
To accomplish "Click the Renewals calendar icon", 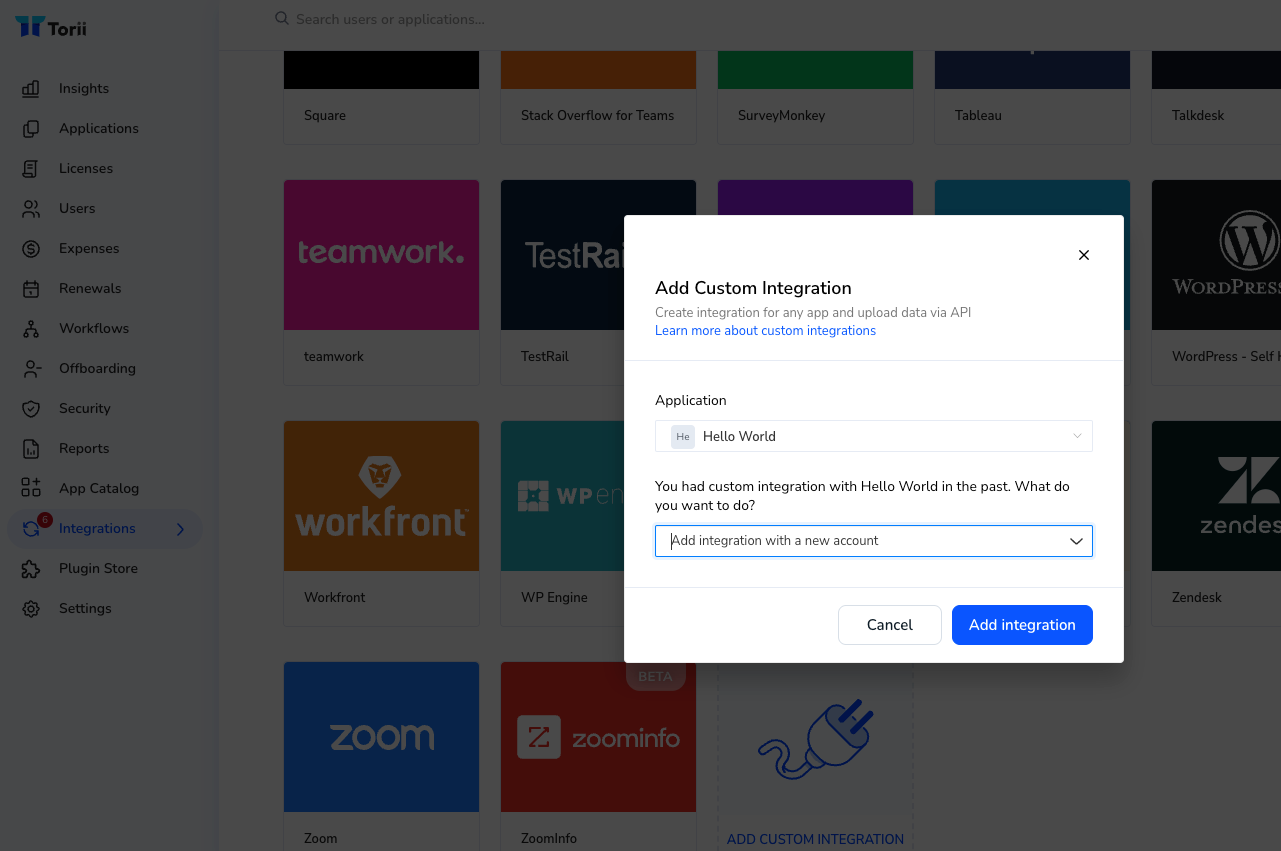I will [x=31, y=288].
